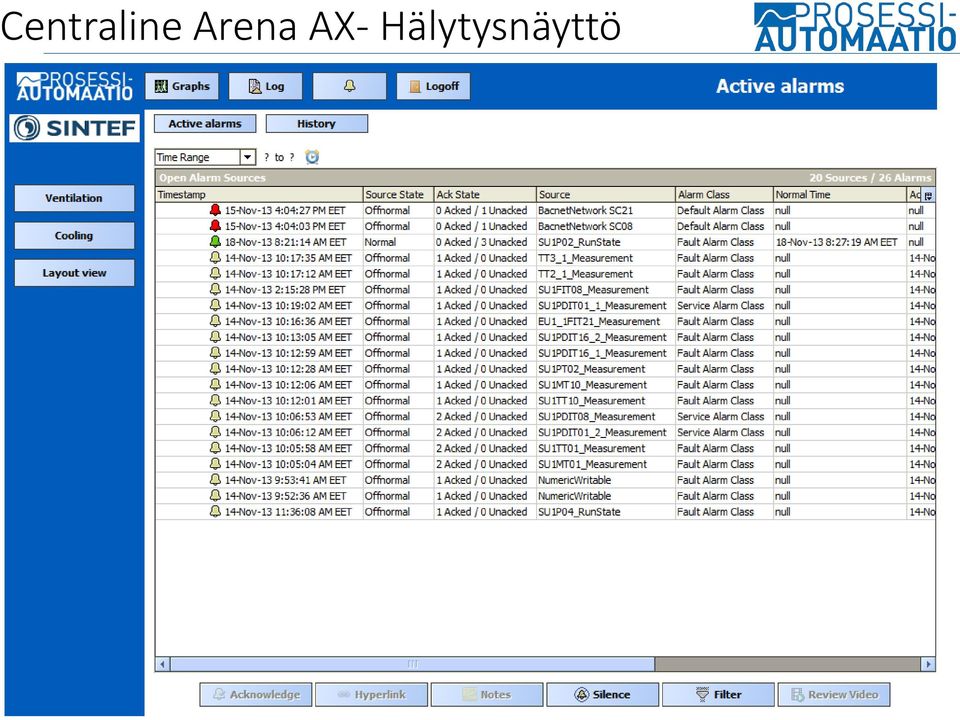Sort by the Source column header
Image resolution: width=960 pixels, height=720 pixels.
[x=606, y=195]
